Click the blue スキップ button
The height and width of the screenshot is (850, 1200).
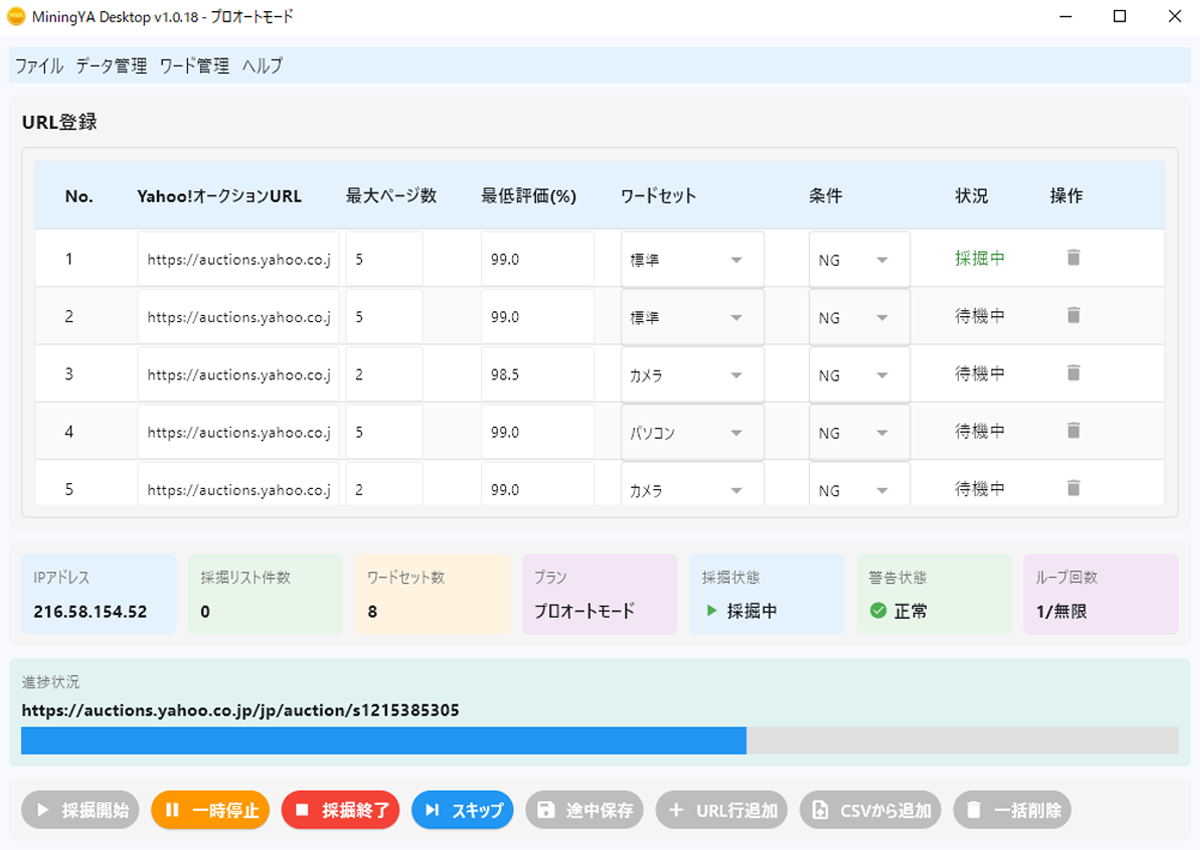point(462,810)
